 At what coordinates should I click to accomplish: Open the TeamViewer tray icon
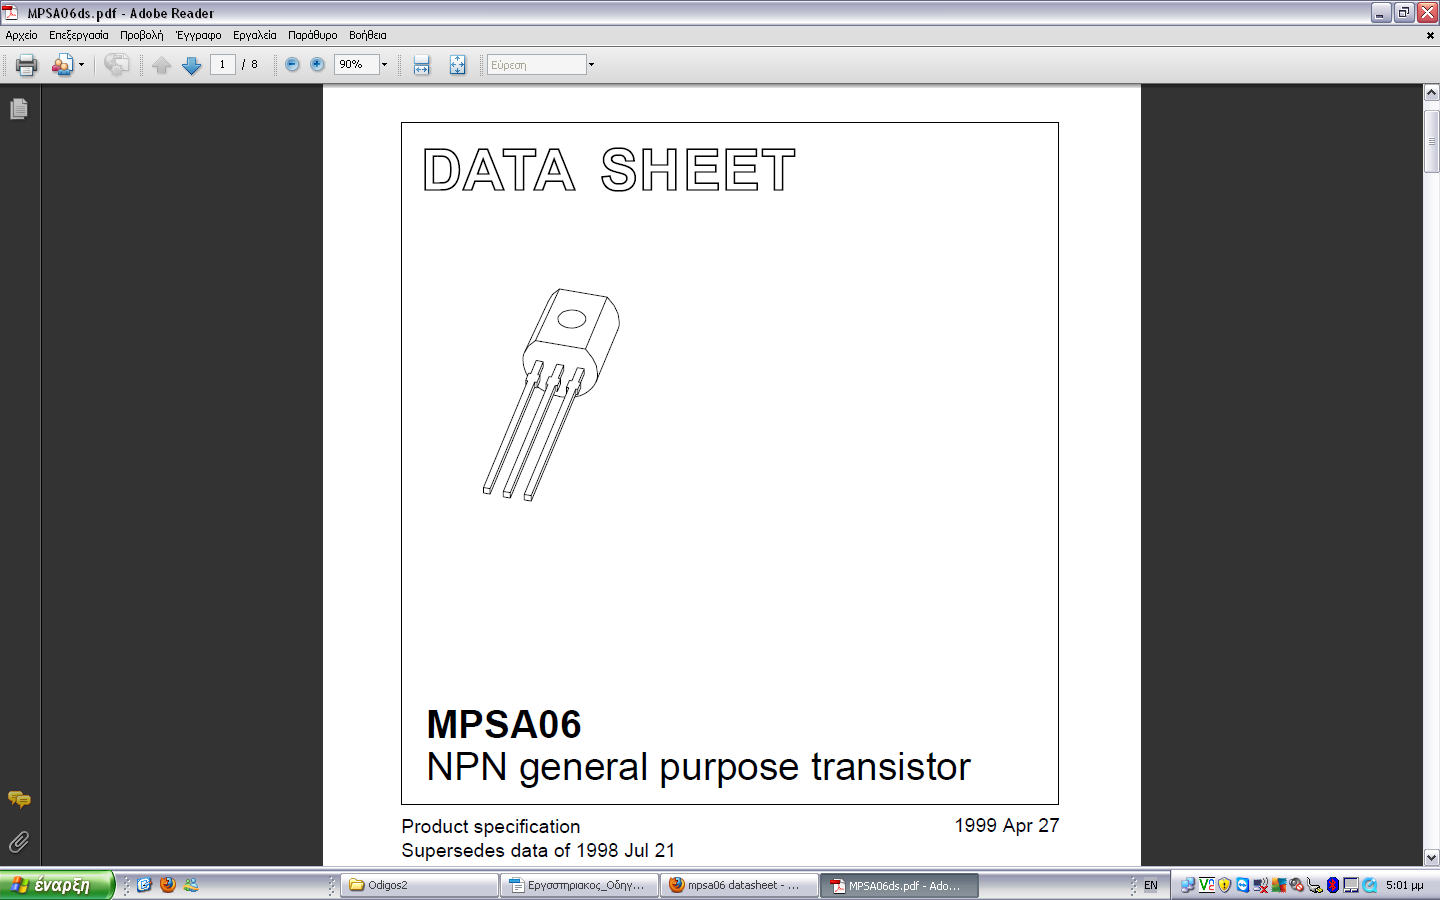tap(1243, 885)
